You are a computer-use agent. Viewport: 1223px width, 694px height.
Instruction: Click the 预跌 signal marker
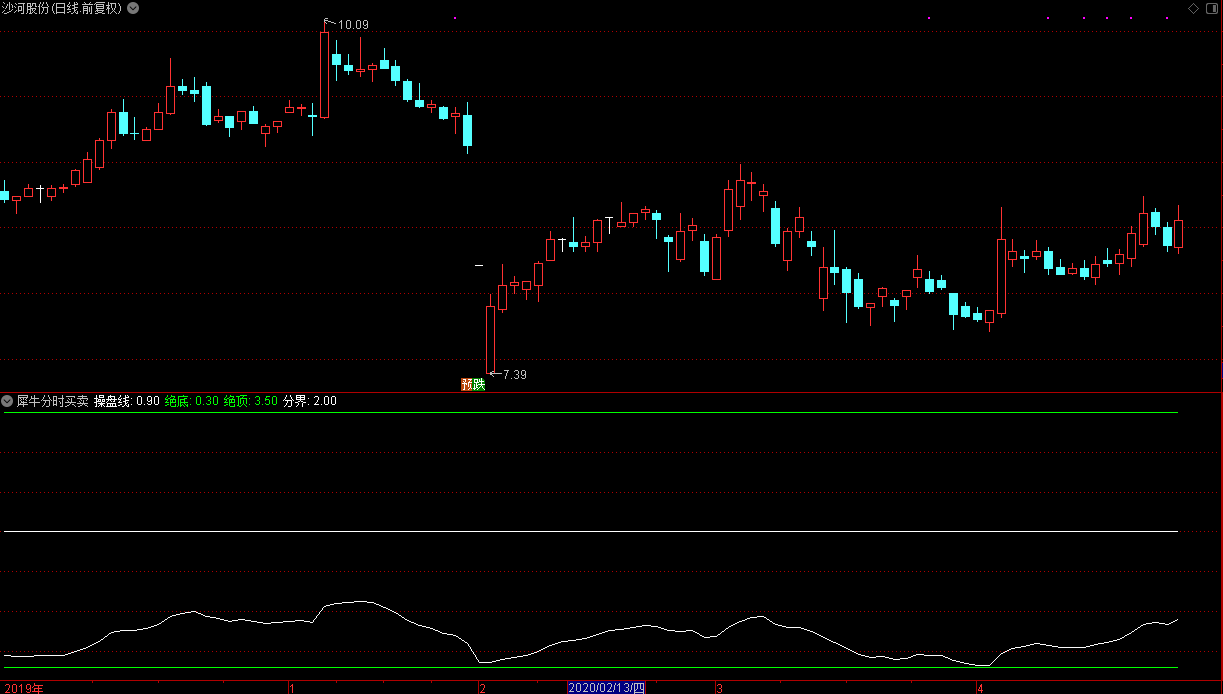[x=473, y=384]
